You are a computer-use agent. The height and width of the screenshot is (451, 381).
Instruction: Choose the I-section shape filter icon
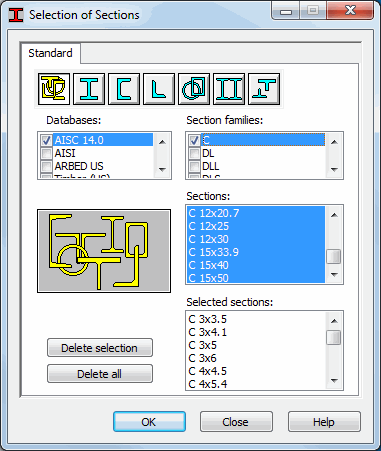click(x=89, y=89)
